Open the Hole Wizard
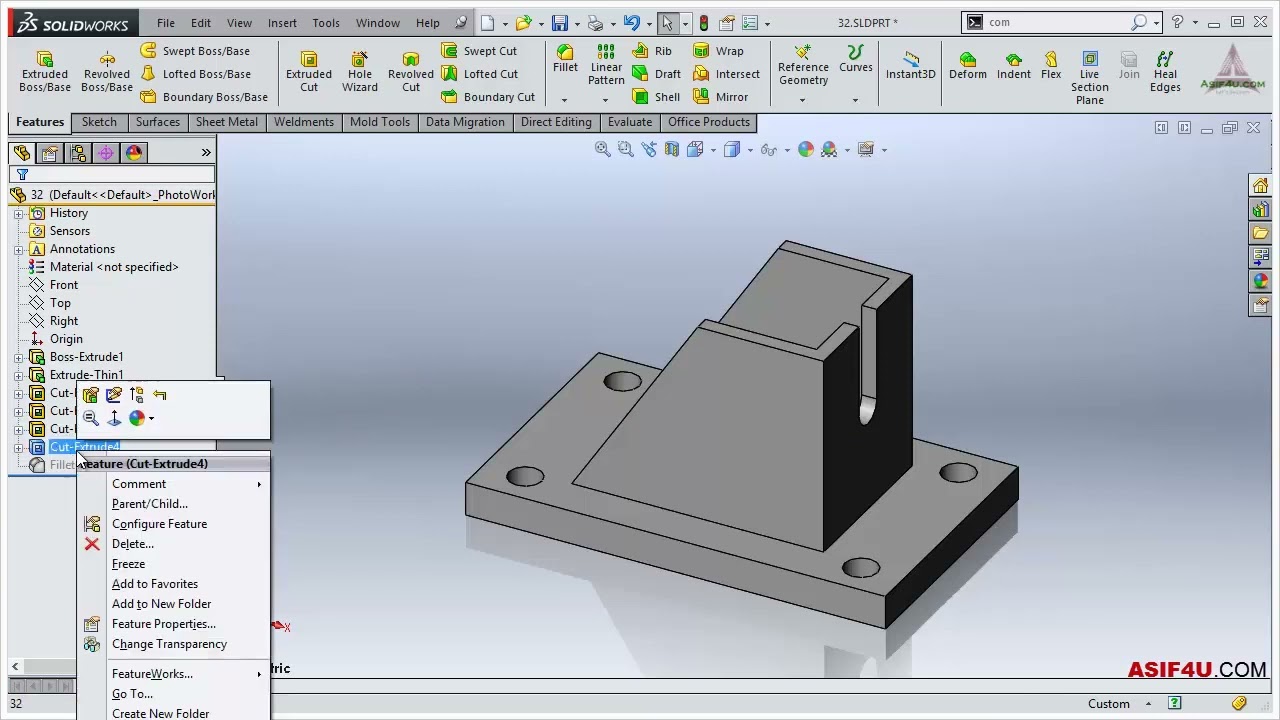Viewport: 1280px width, 720px height. click(x=360, y=72)
